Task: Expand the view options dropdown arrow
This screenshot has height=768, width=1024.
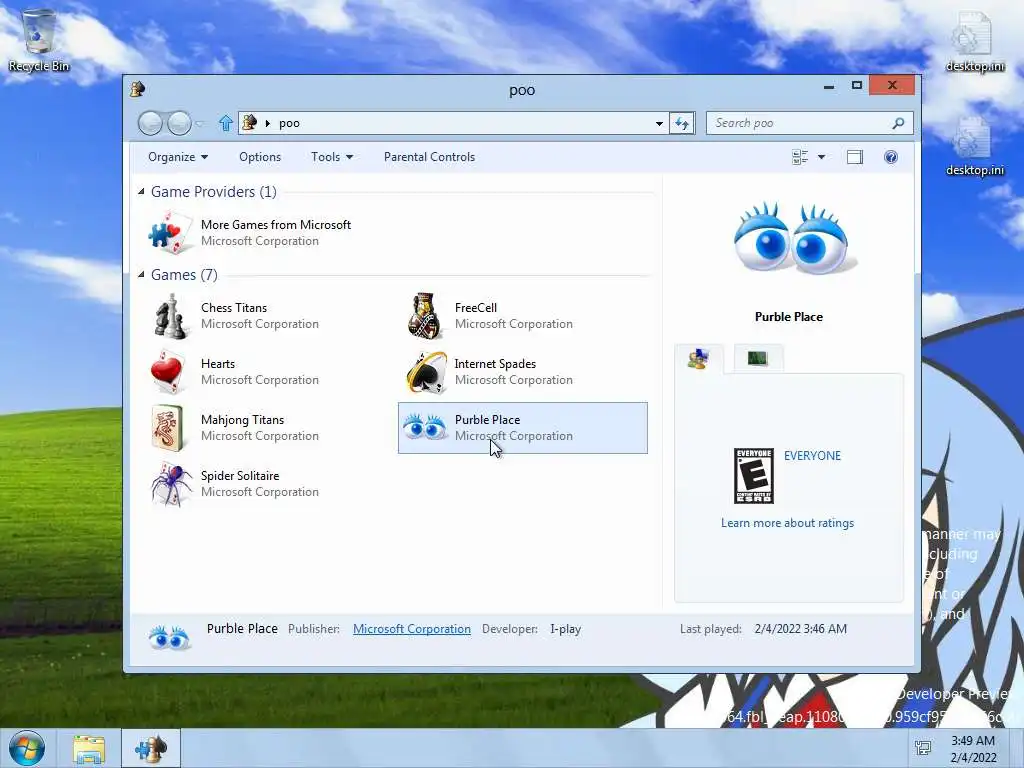Action: point(822,157)
